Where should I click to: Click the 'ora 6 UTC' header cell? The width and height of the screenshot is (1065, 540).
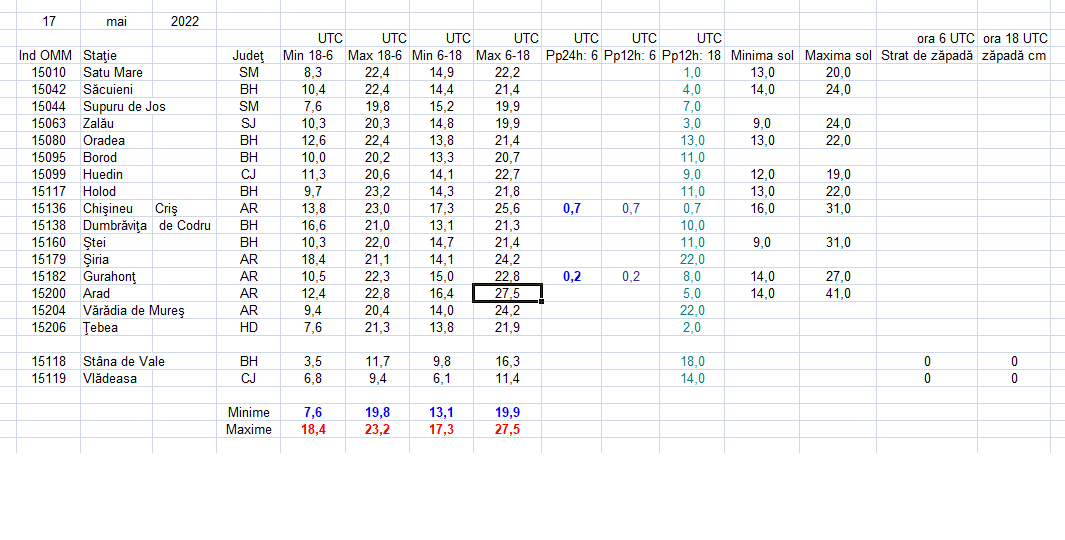(x=927, y=38)
